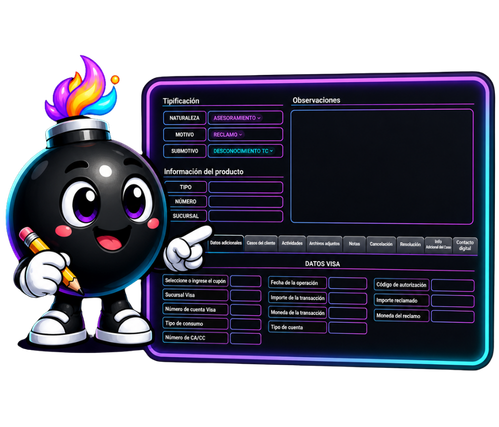Go to the Archivos adjuntos tab
This screenshot has width=499, height=427.
pos(324,244)
